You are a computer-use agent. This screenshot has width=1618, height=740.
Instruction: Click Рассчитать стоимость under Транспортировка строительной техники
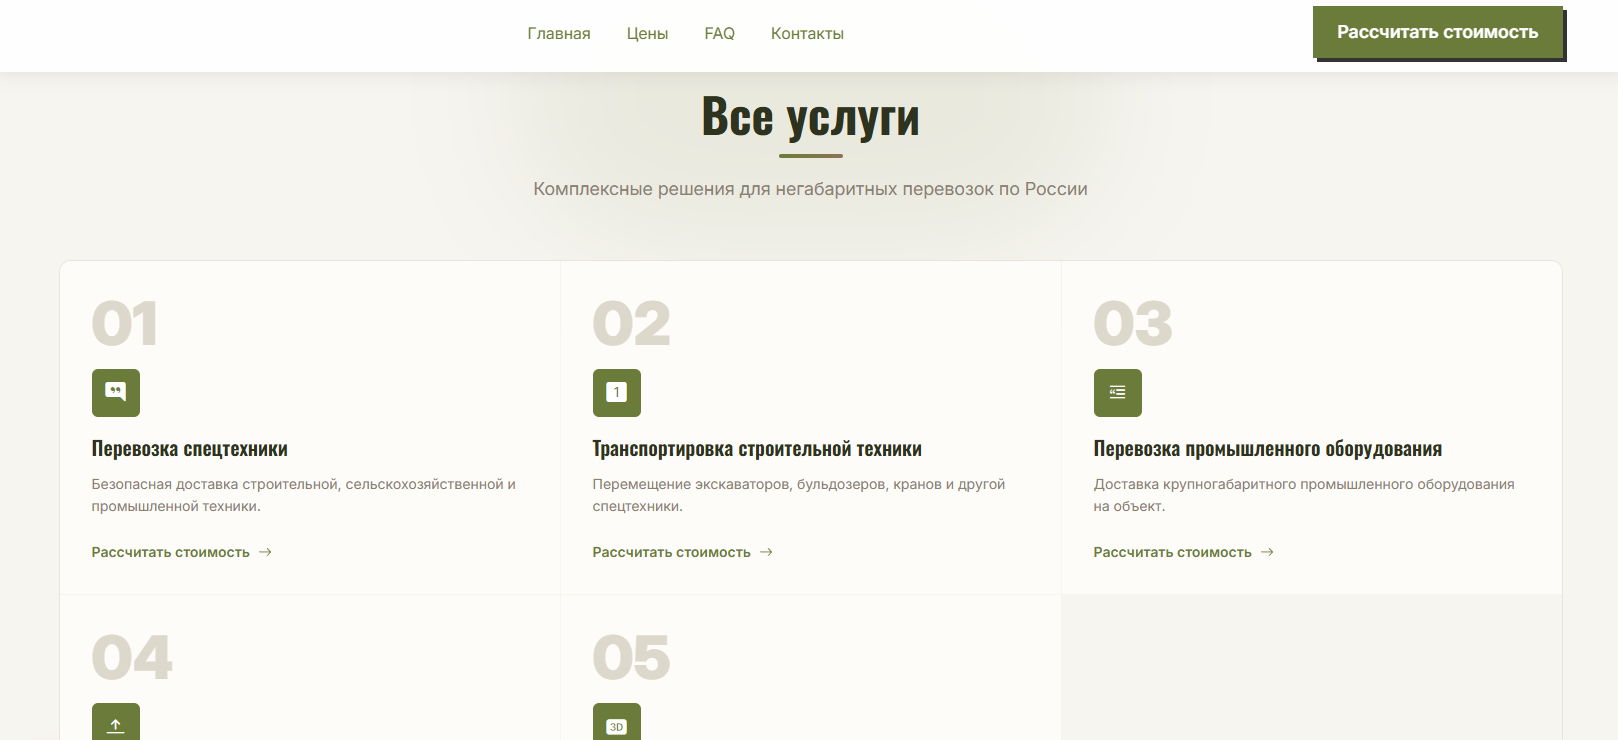point(671,552)
